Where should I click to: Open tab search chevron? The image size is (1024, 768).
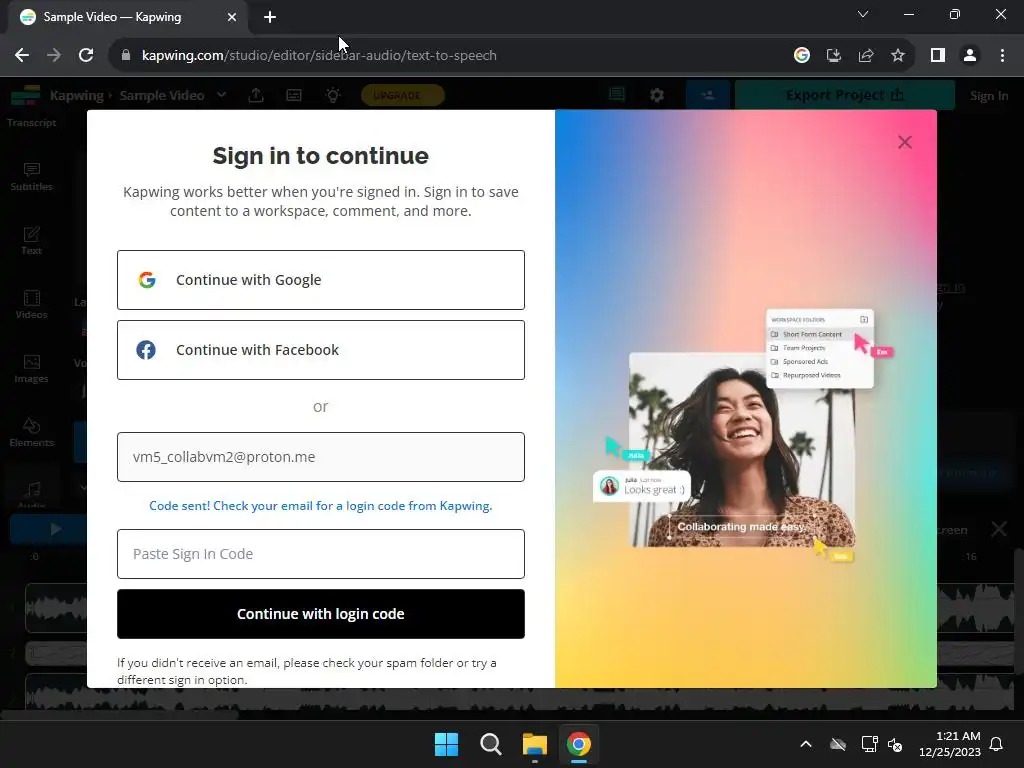[863, 14]
